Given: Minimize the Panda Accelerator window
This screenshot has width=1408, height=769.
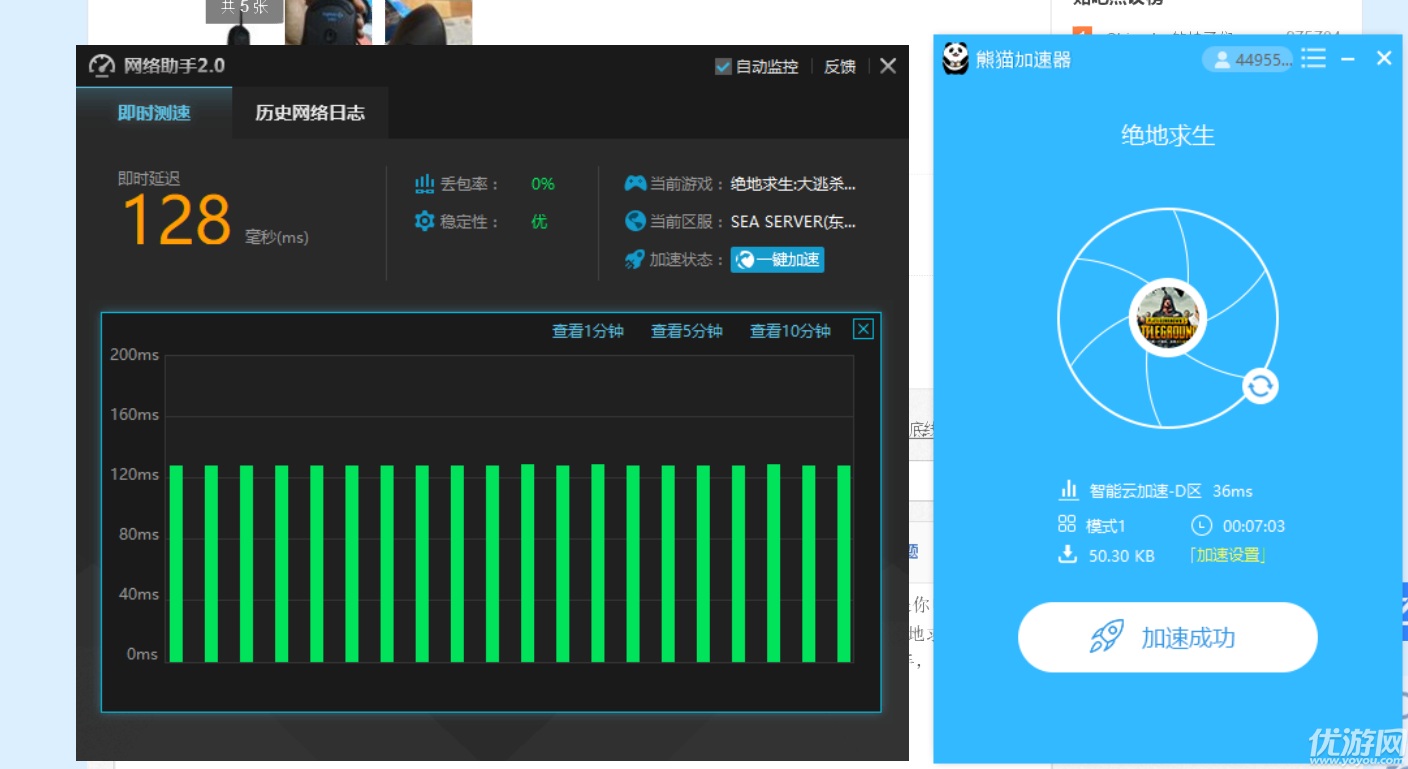Looking at the screenshot, I should (1348, 59).
